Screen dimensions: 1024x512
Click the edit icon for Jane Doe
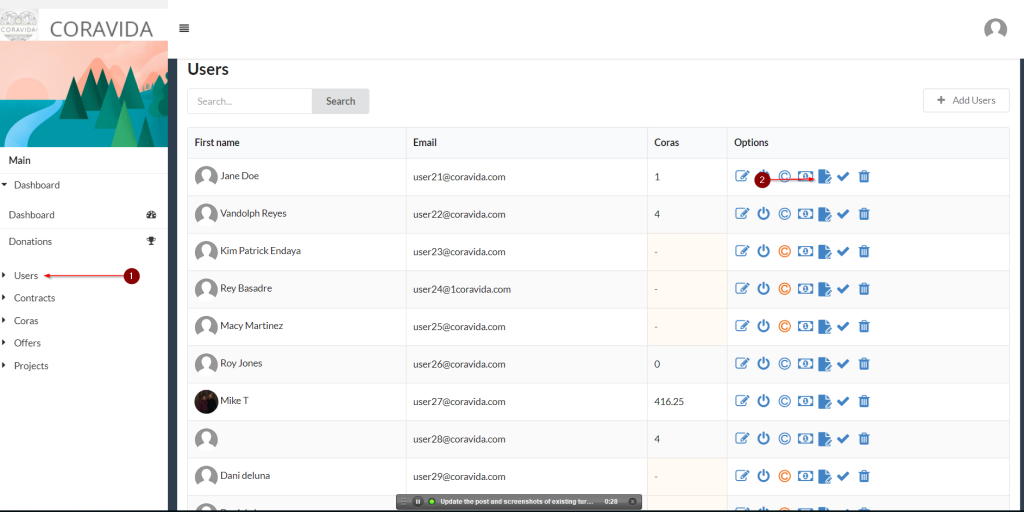pyautogui.click(x=742, y=176)
